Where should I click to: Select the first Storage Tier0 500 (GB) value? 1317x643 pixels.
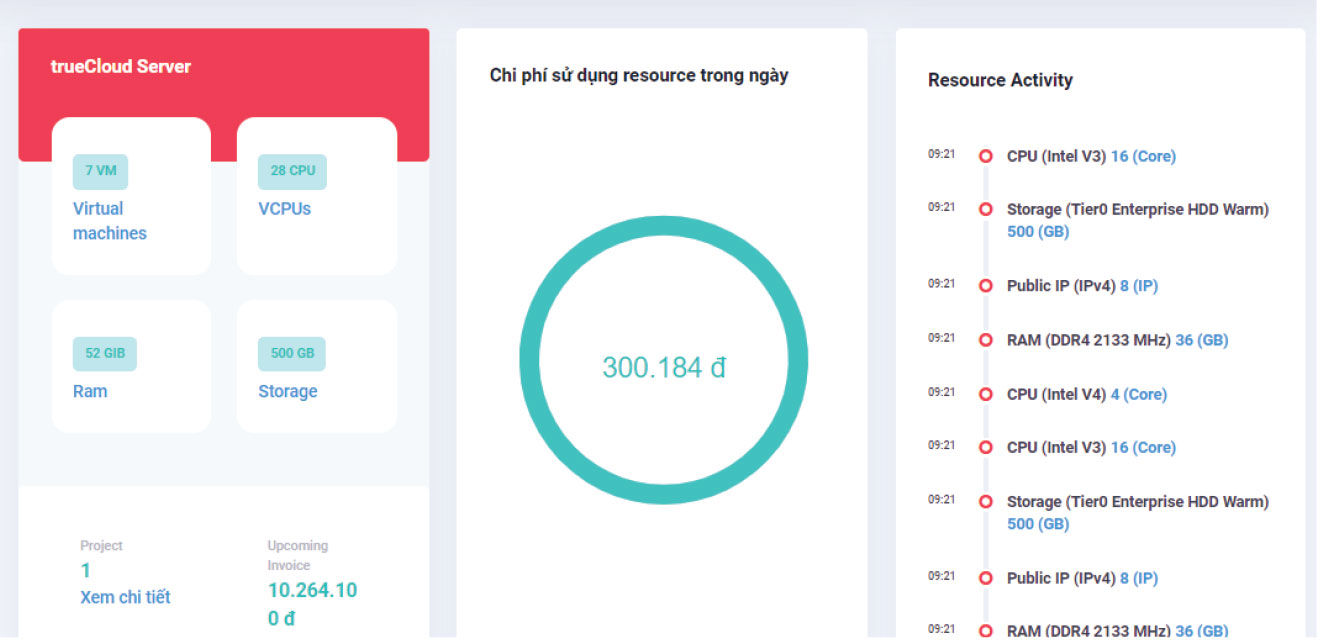(x=1037, y=232)
